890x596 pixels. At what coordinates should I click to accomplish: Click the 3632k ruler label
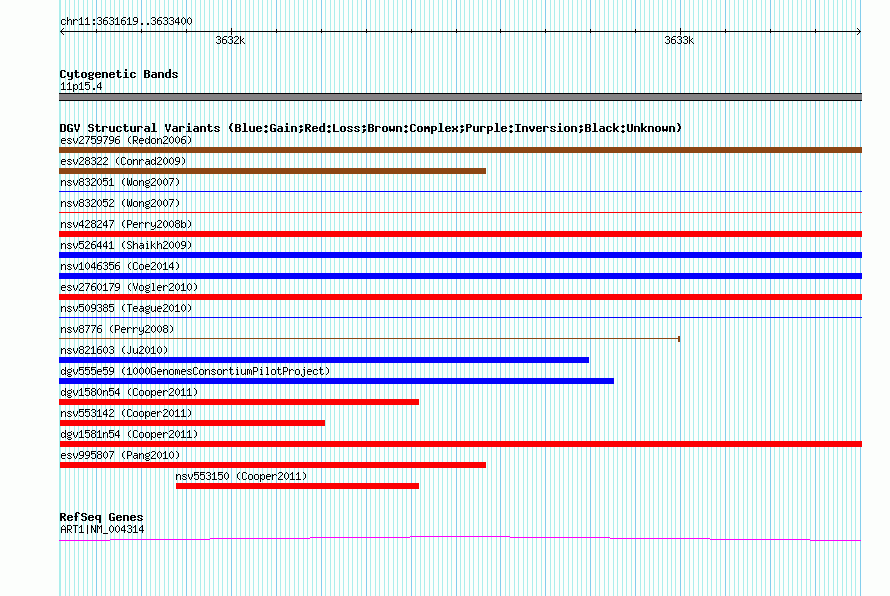click(x=230, y=40)
